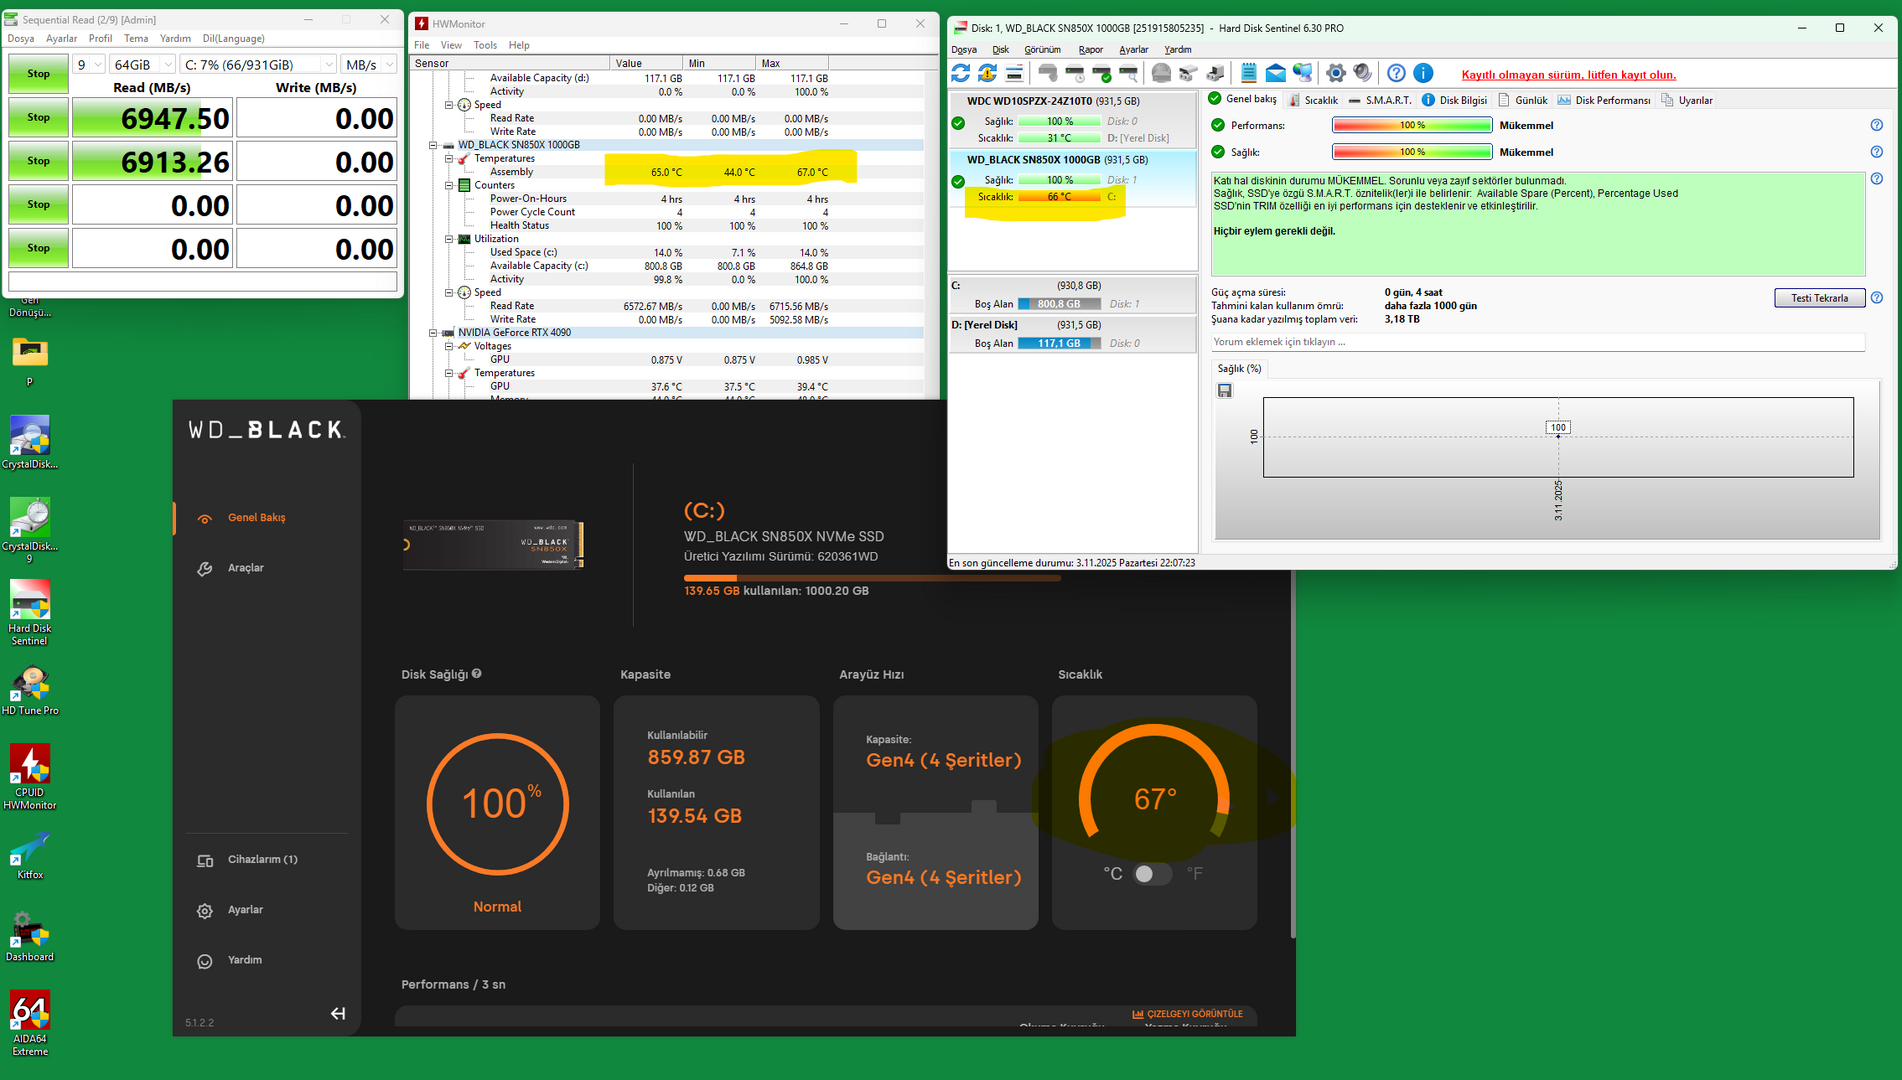
Task: Click the help icon beside Disk Sağlığı heading
Action: [x=477, y=674]
